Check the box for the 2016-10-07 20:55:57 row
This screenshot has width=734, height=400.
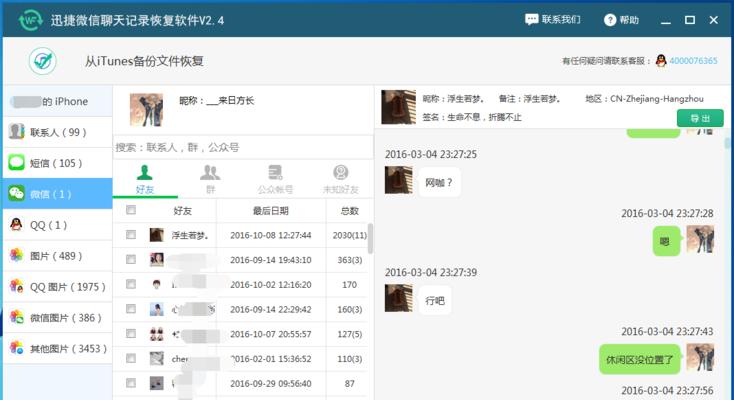131,333
